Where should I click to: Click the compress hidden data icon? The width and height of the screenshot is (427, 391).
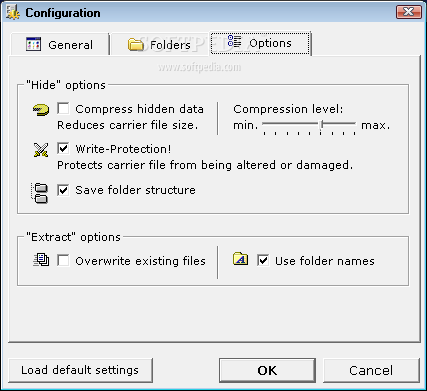(x=41, y=110)
